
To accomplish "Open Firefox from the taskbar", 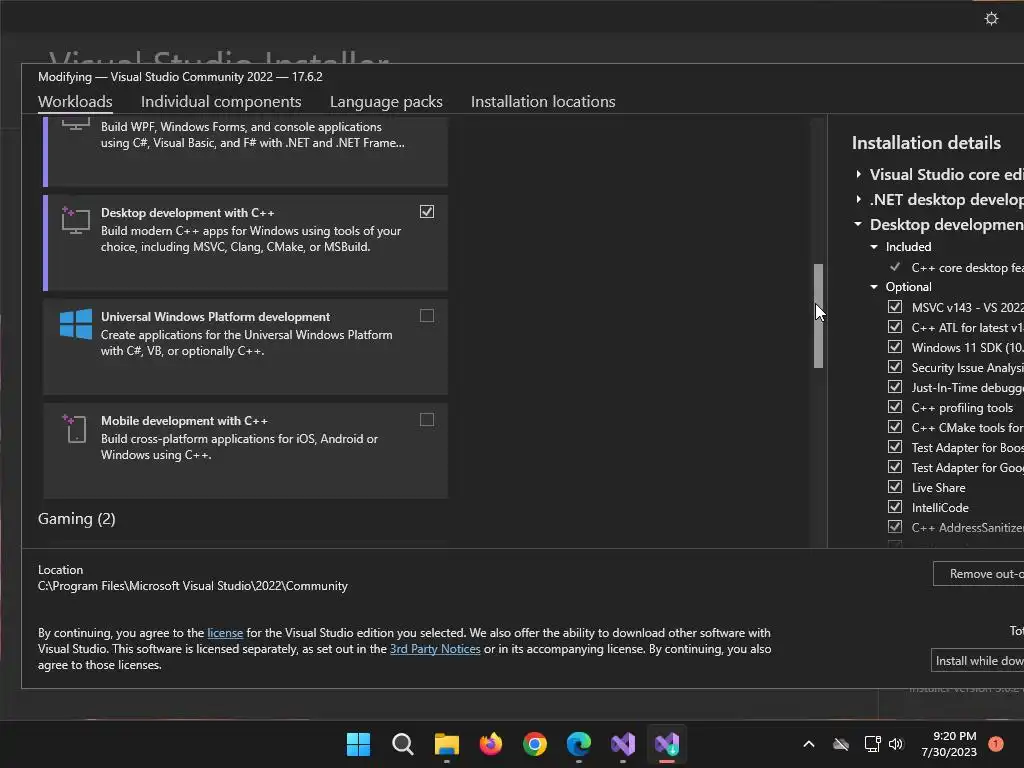I will coord(490,744).
